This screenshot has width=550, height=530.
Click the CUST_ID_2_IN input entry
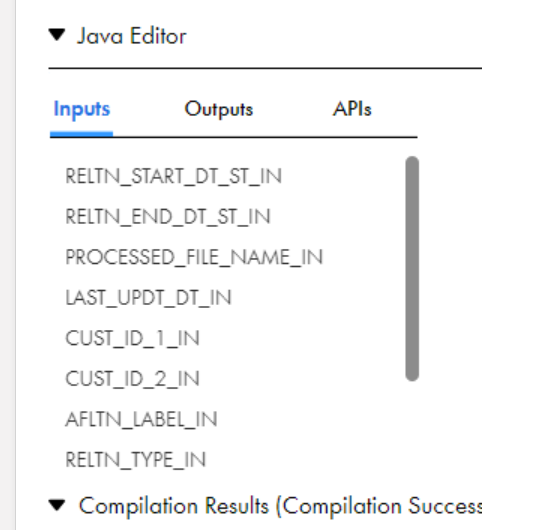132,379
